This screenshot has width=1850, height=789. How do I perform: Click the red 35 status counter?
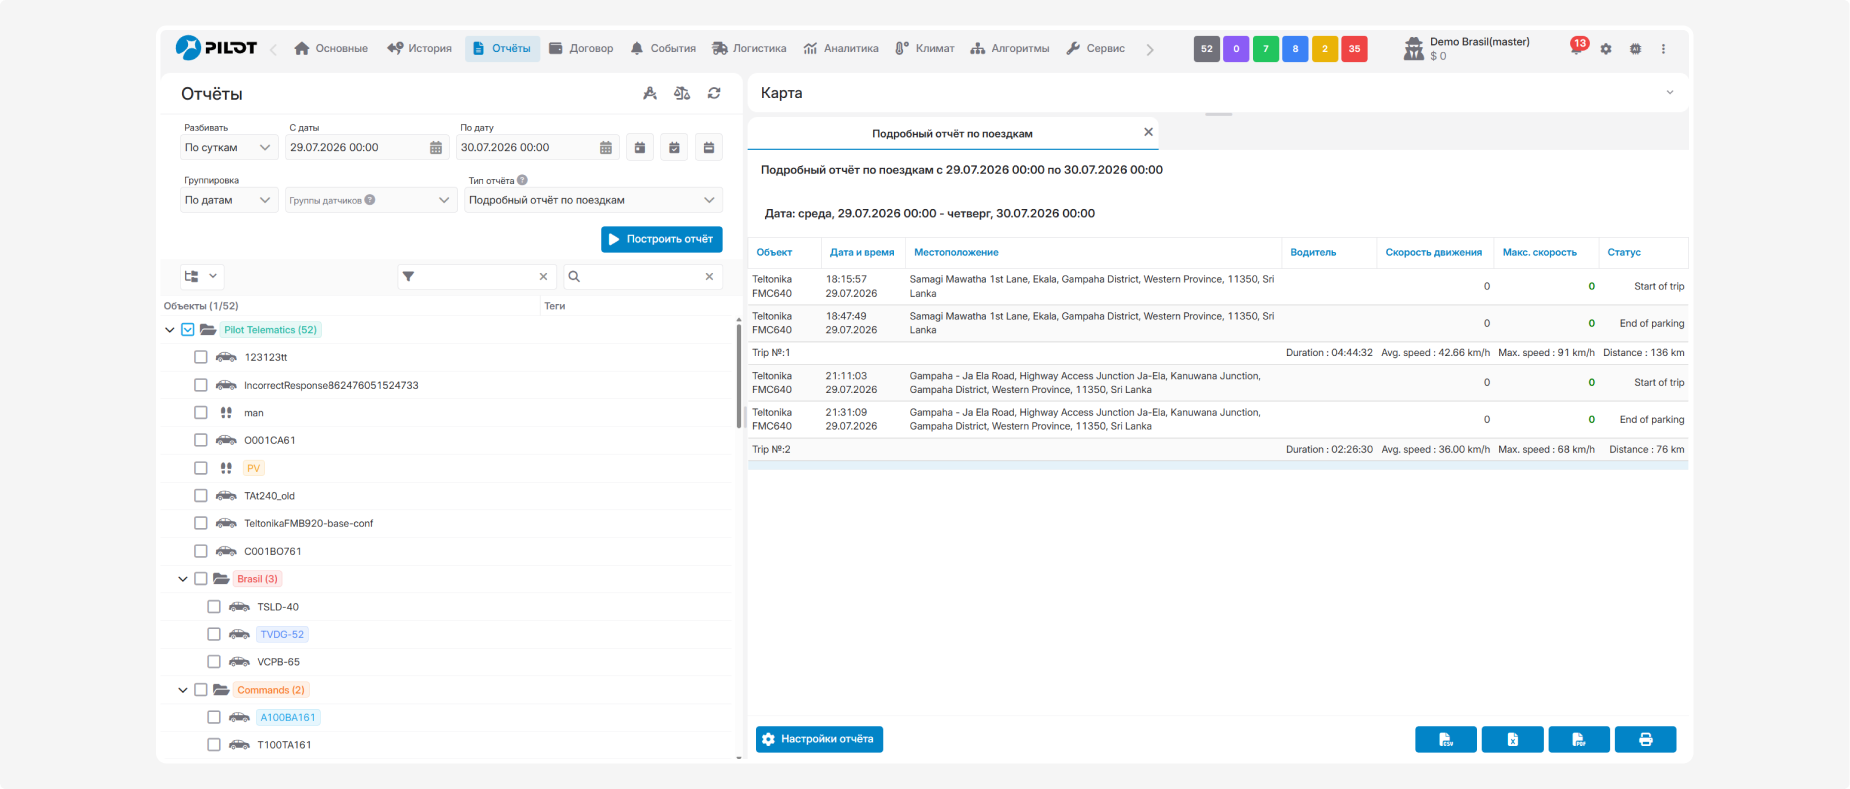click(x=1354, y=49)
